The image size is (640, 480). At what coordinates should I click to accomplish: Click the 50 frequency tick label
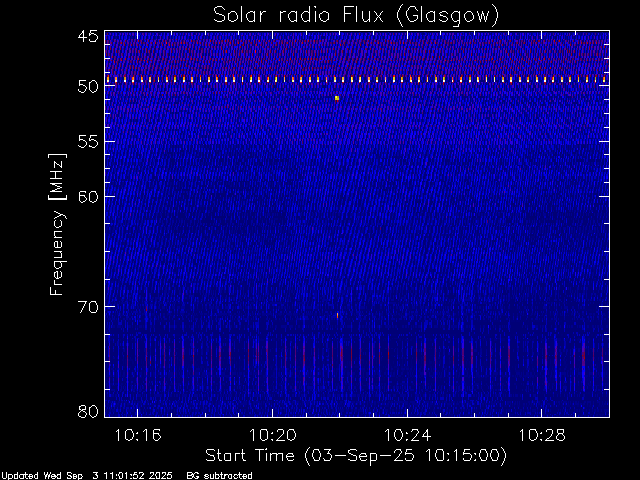point(88,86)
